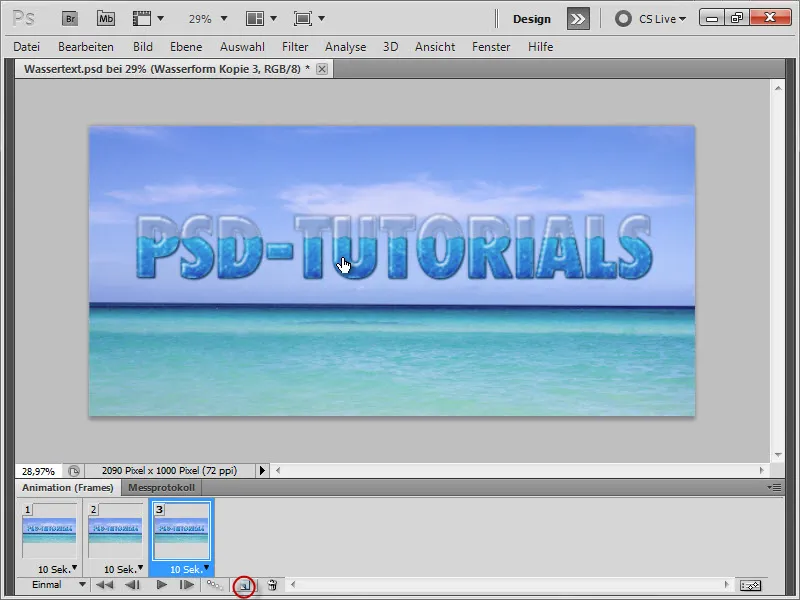Click the canvas horizontal scrollbar right arrow
The image size is (800, 600).
pyautogui.click(x=762, y=470)
